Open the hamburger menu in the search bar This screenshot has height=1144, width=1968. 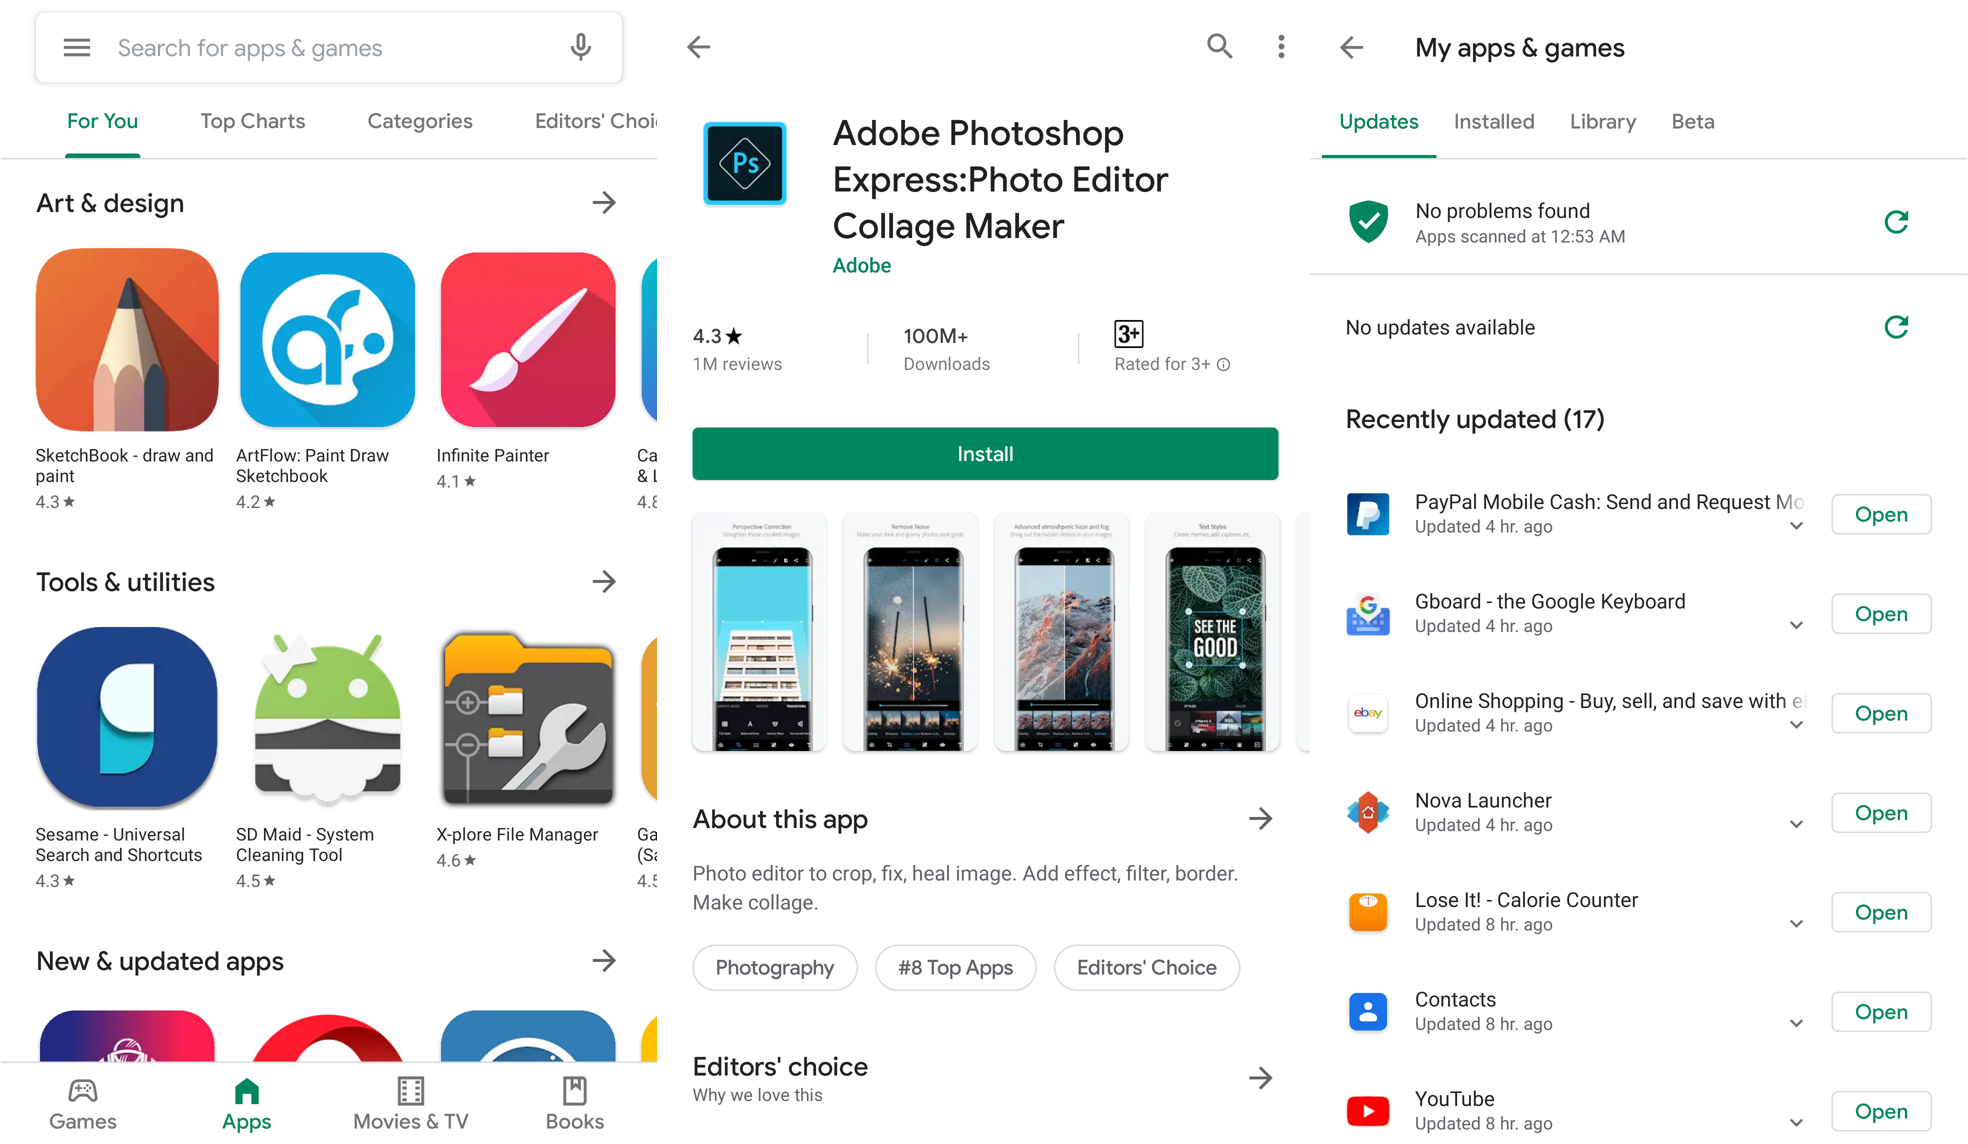click(x=77, y=48)
